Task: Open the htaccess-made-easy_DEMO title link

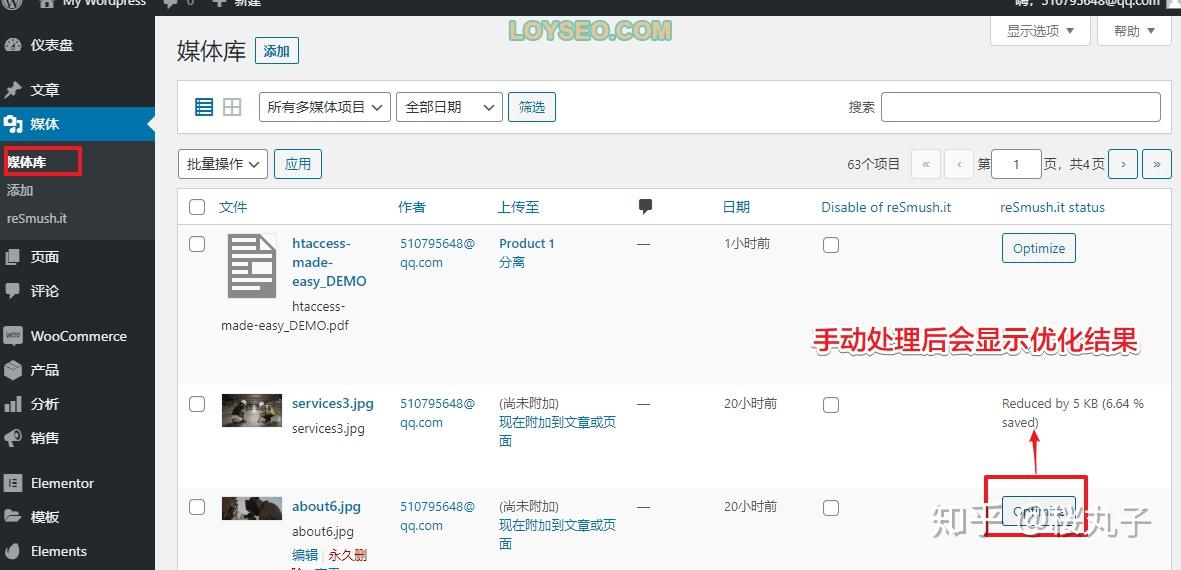Action: click(x=329, y=263)
